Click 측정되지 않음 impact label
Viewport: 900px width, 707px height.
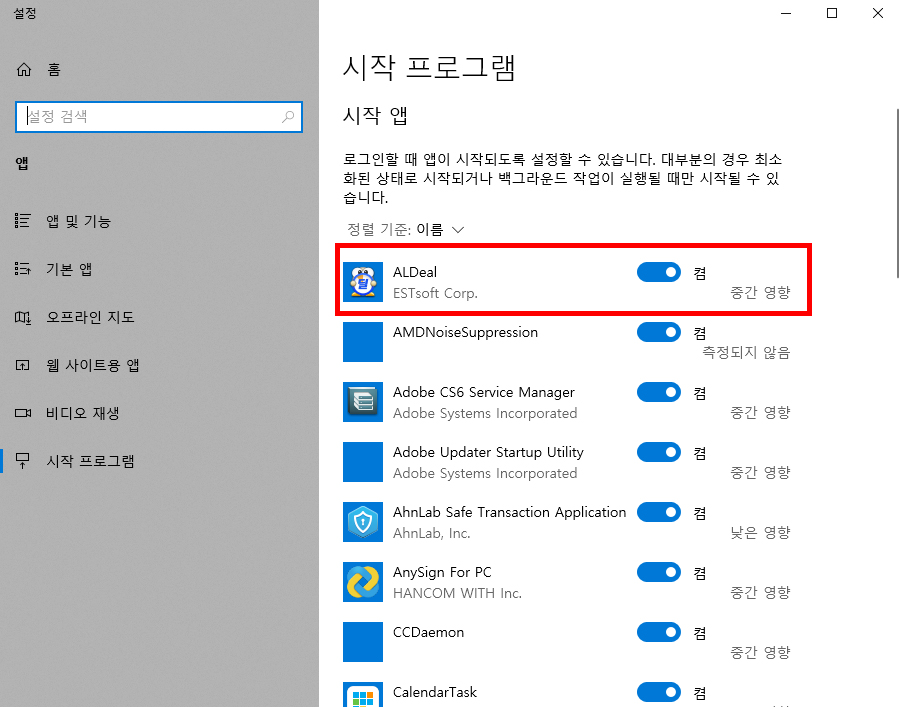point(746,352)
